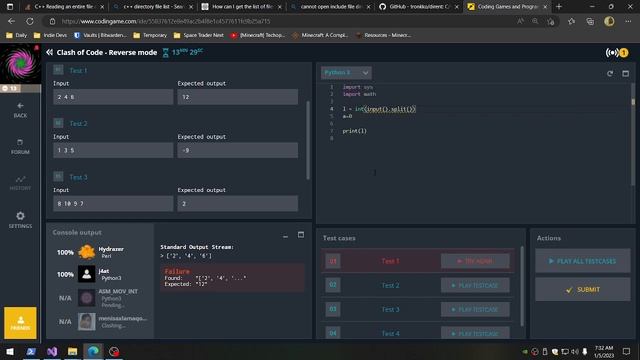Click Test 1 expected output field
640x360 pixels.
[x=238, y=97]
